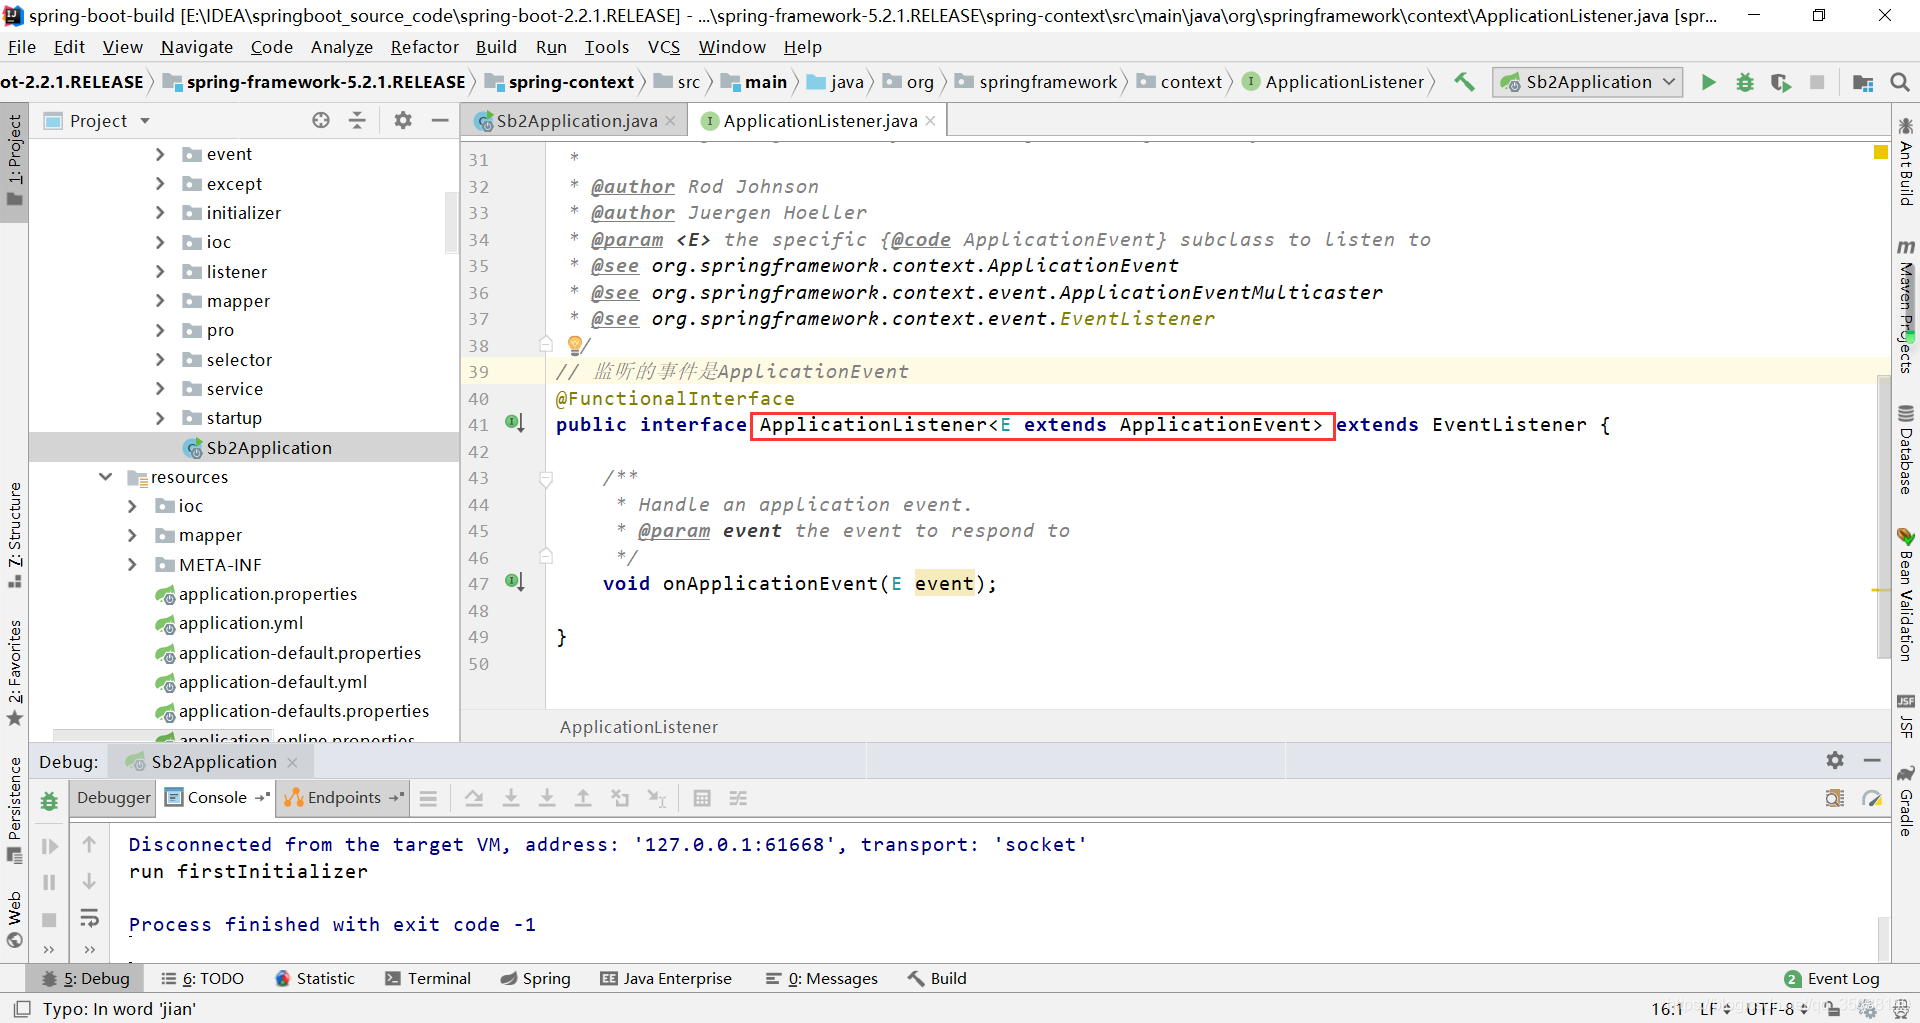
Task: Open the Navigate menu
Action: tap(196, 47)
